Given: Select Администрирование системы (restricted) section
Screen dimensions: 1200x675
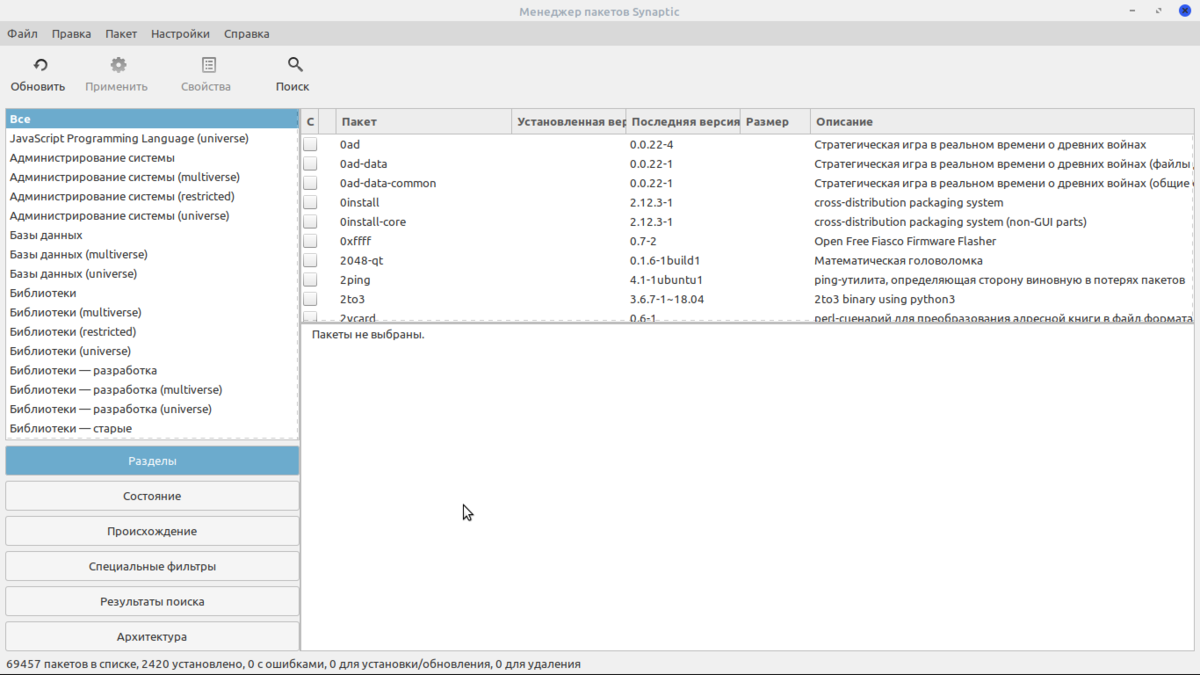Looking at the screenshot, I should [152, 197].
